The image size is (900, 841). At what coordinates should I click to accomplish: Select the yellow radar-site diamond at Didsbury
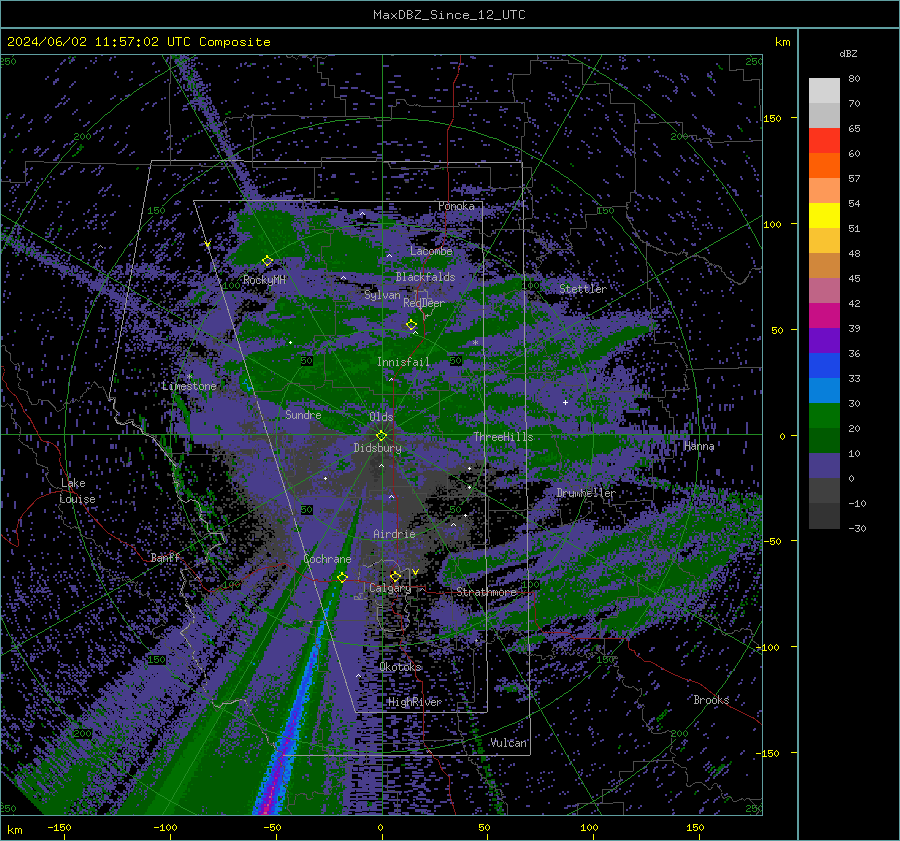click(381, 435)
